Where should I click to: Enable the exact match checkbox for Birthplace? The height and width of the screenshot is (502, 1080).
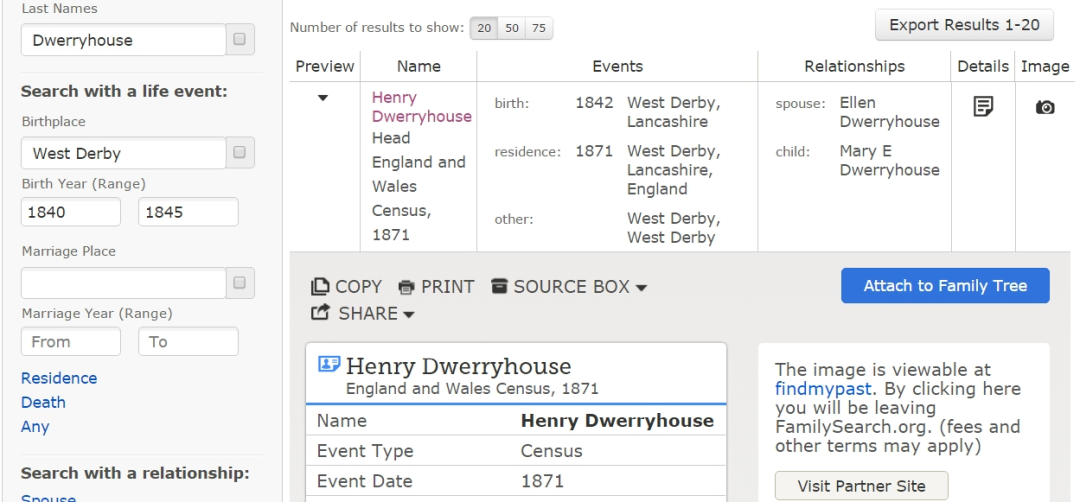pos(239,153)
